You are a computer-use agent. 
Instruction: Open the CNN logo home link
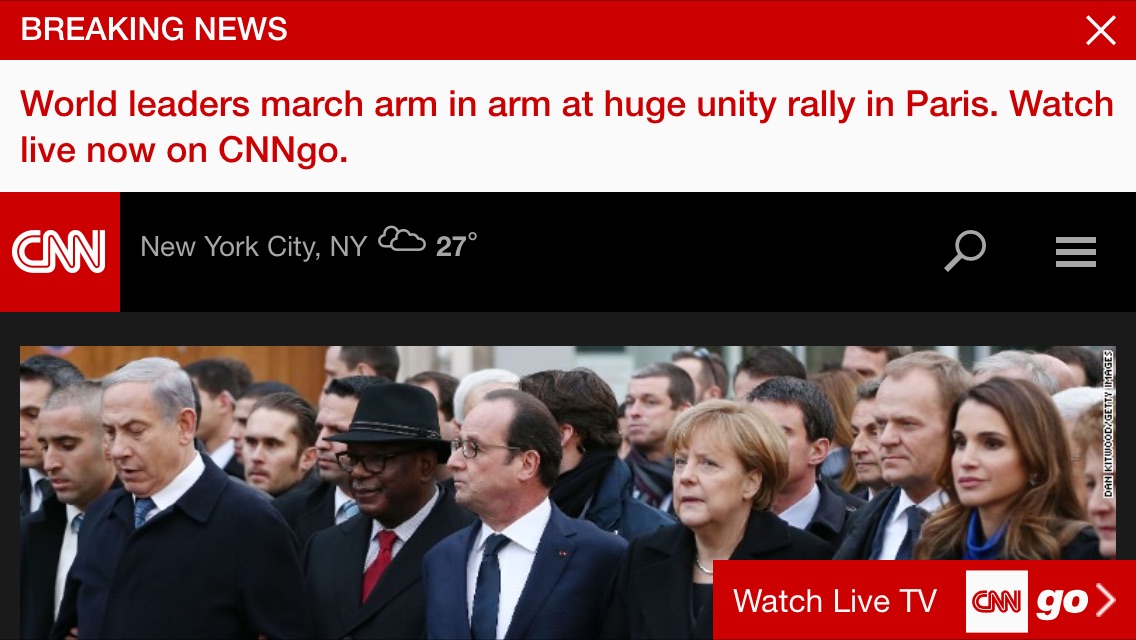(59, 252)
